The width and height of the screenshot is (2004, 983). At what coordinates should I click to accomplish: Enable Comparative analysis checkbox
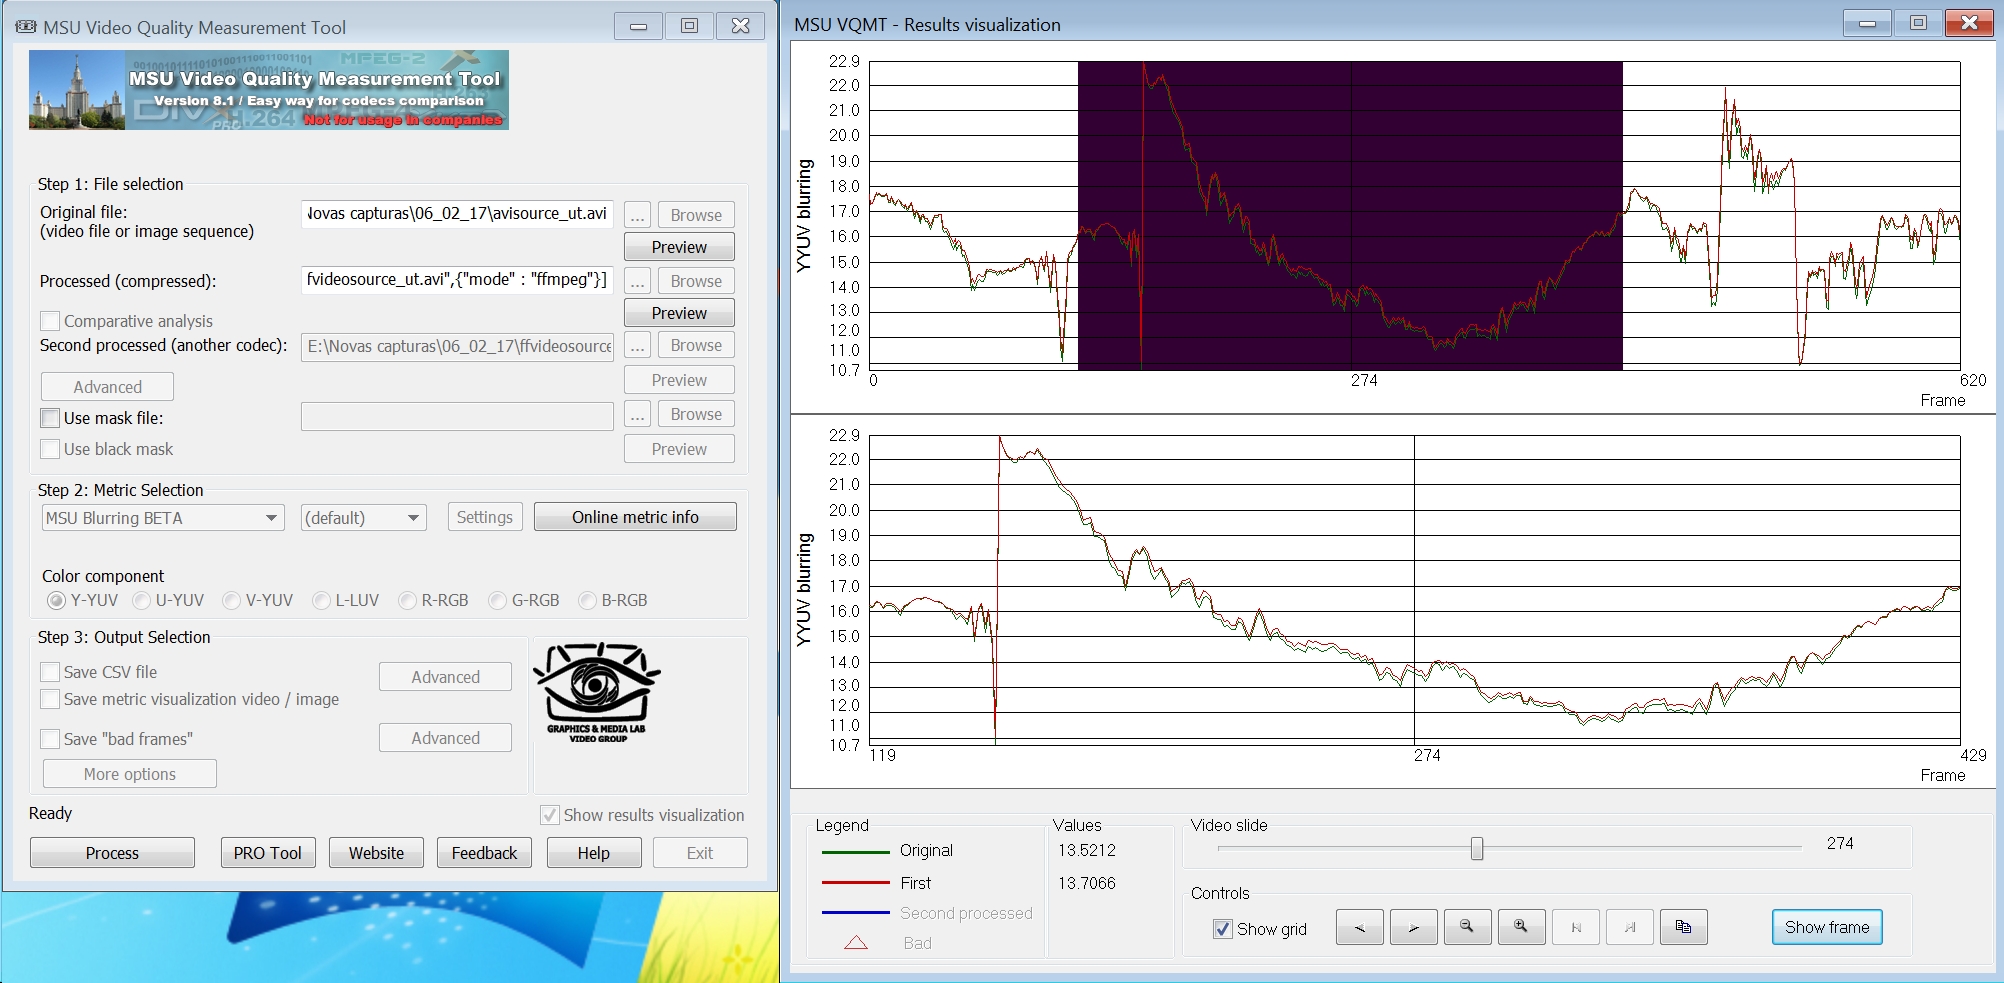click(50, 321)
